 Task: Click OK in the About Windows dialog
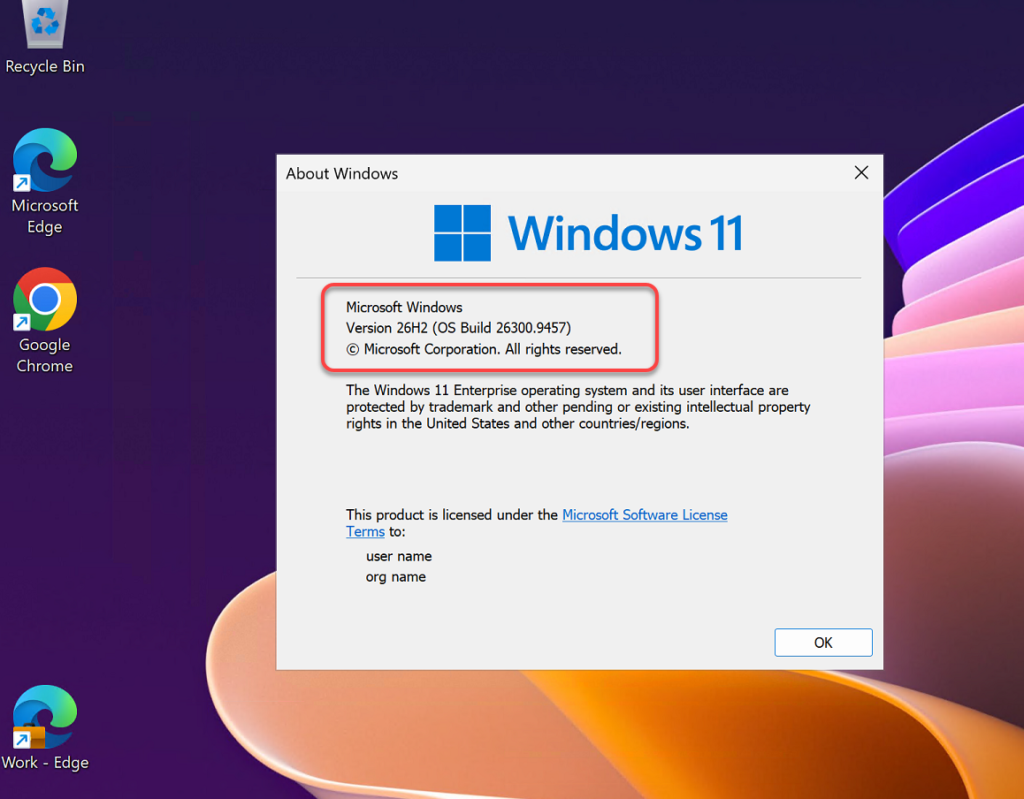pos(823,642)
